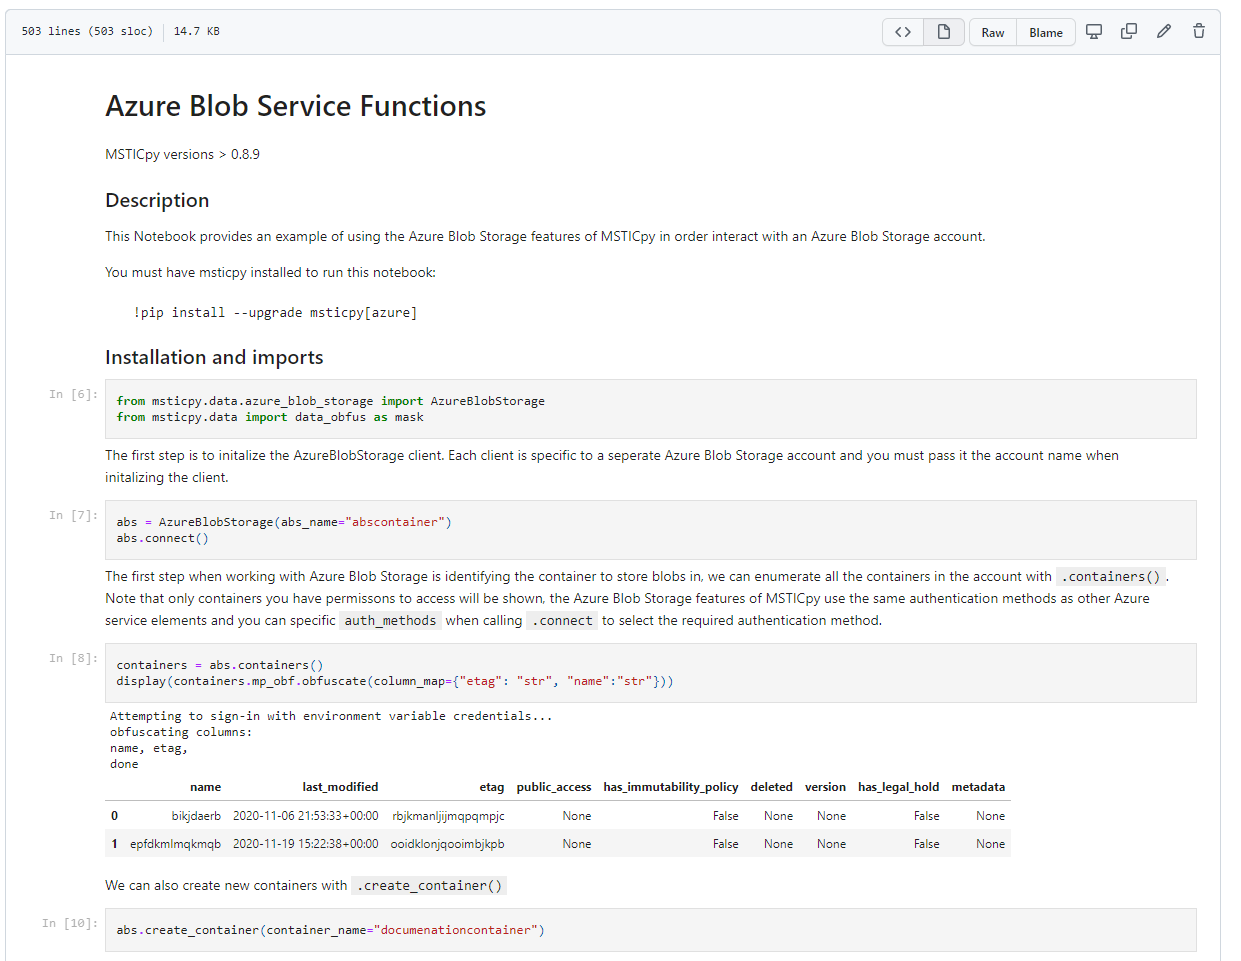Edit this file with the pencil icon
The height and width of the screenshot is (961, 1241).
[x=1164, y=32]
